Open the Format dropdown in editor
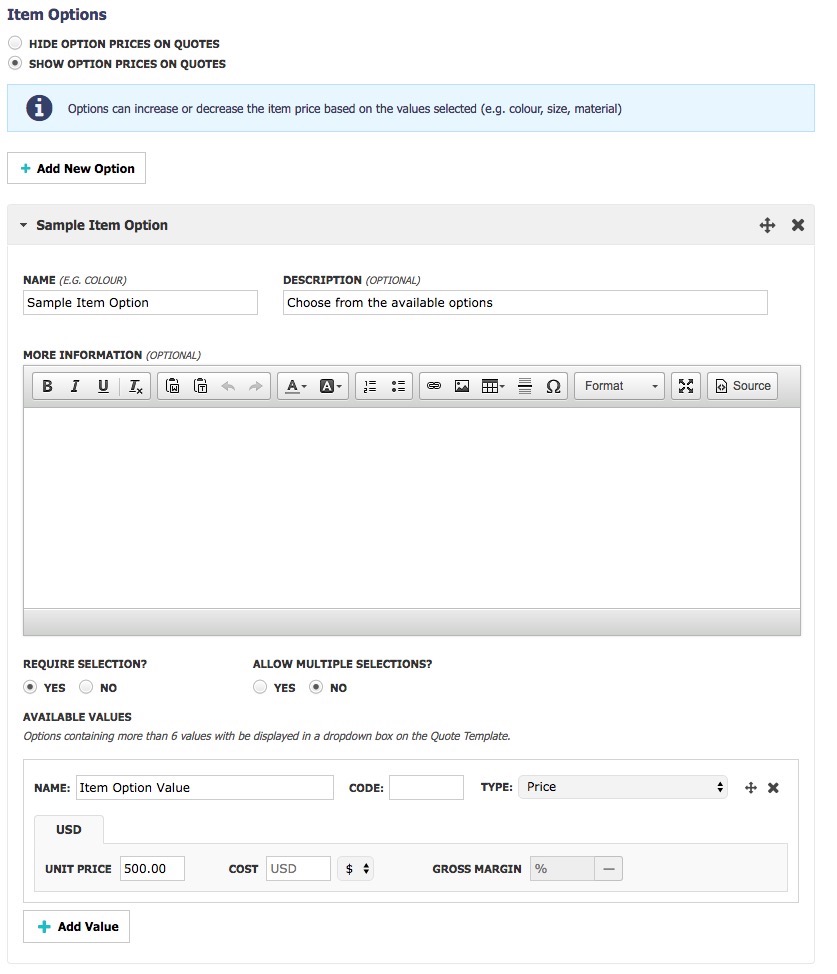 (x=620, y=386)
